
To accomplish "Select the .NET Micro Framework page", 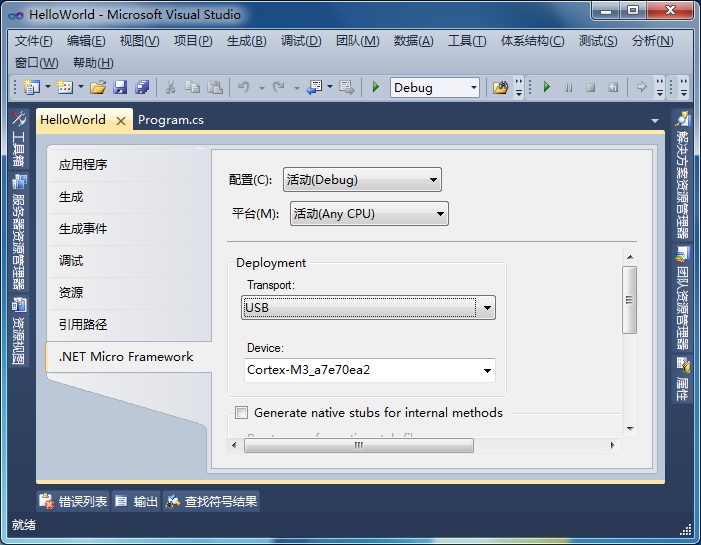I will point(129,357).
